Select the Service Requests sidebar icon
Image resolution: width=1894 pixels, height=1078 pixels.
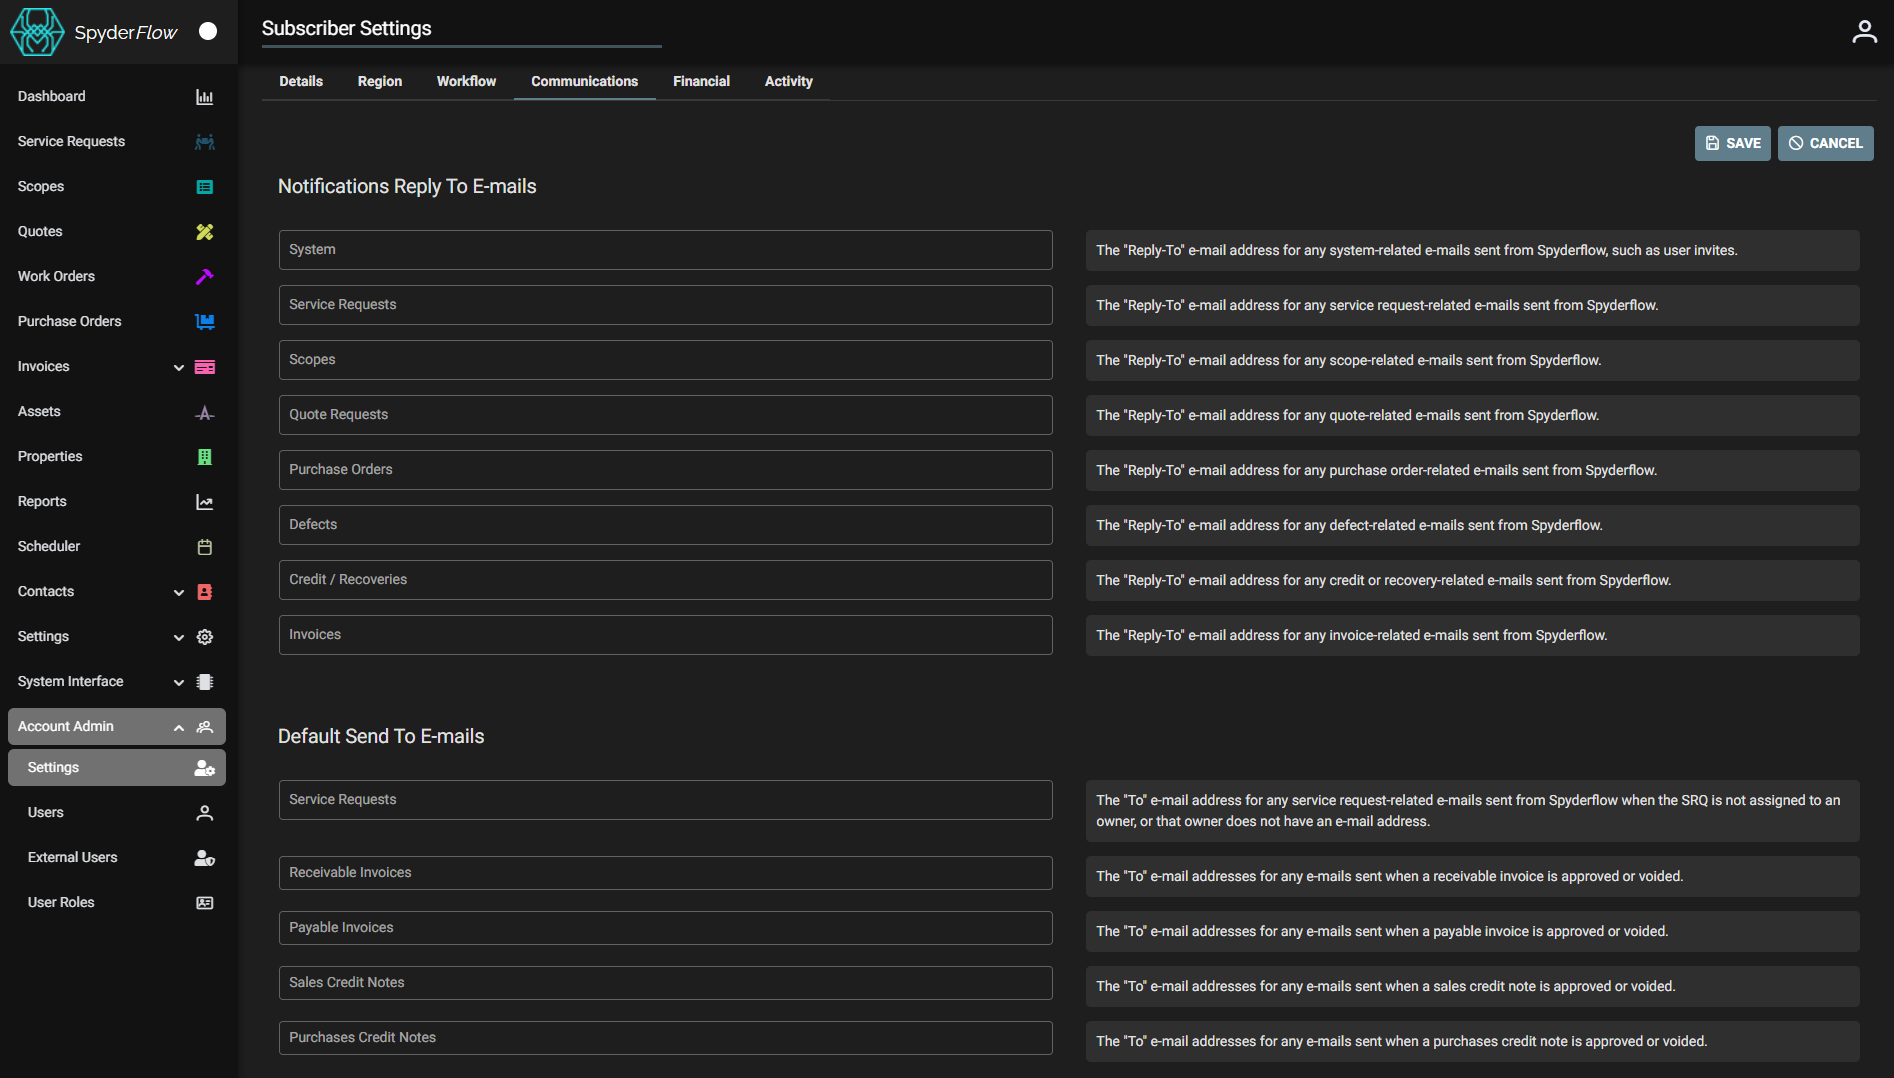204,141
